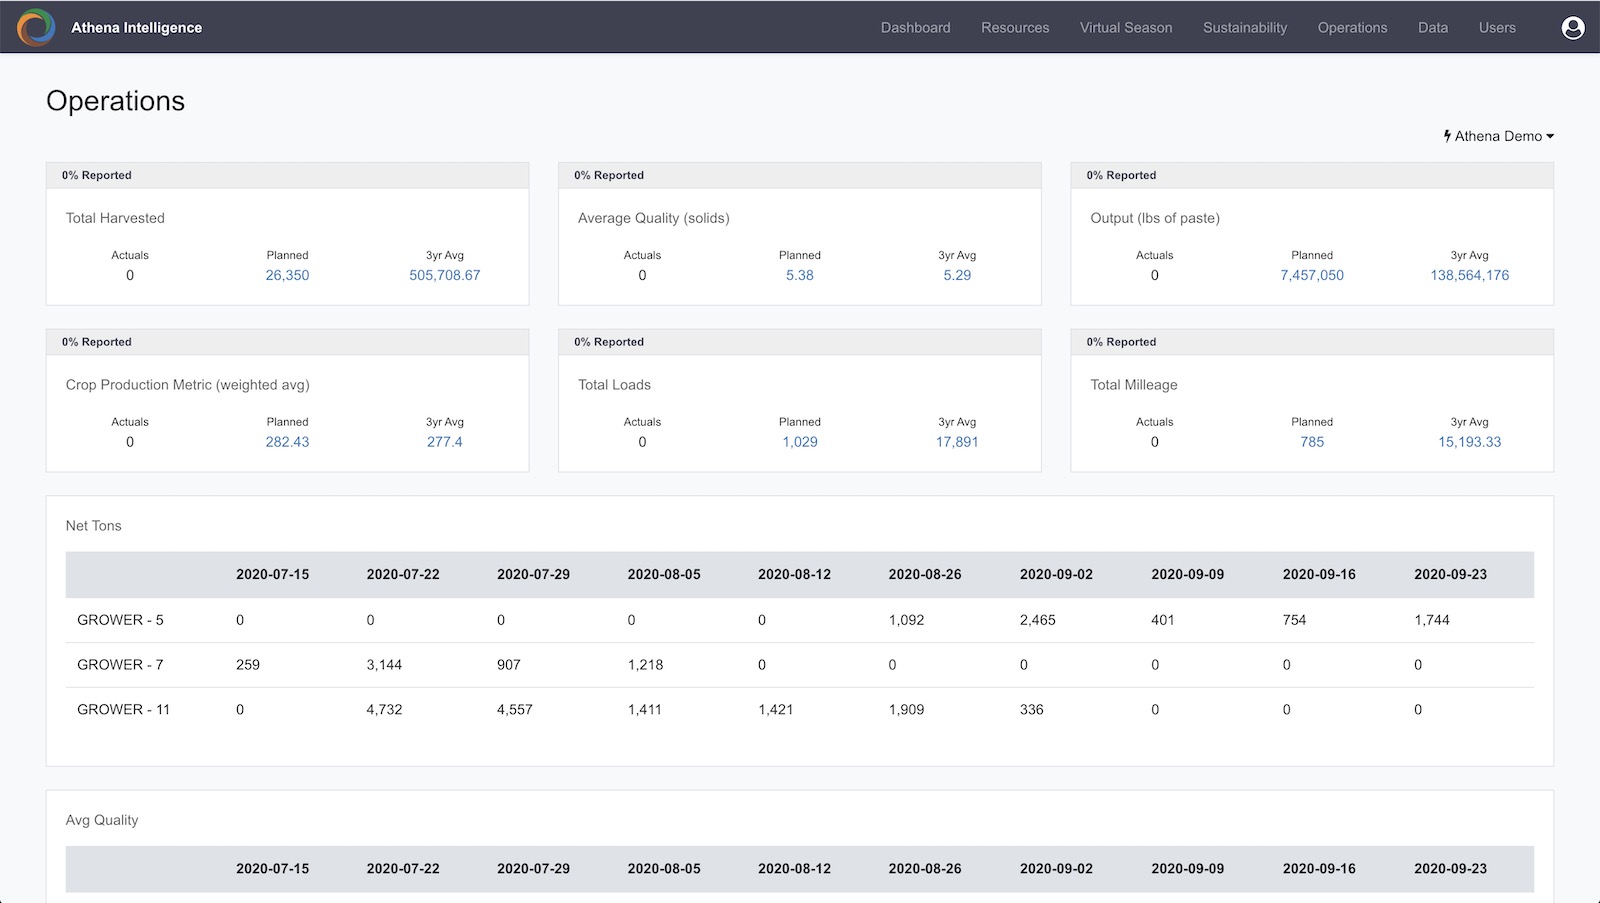The height and width of the screenshot is (903, 1600).
Task: Click Total Harvested planned value 26,350
Action: coord(287,275)
